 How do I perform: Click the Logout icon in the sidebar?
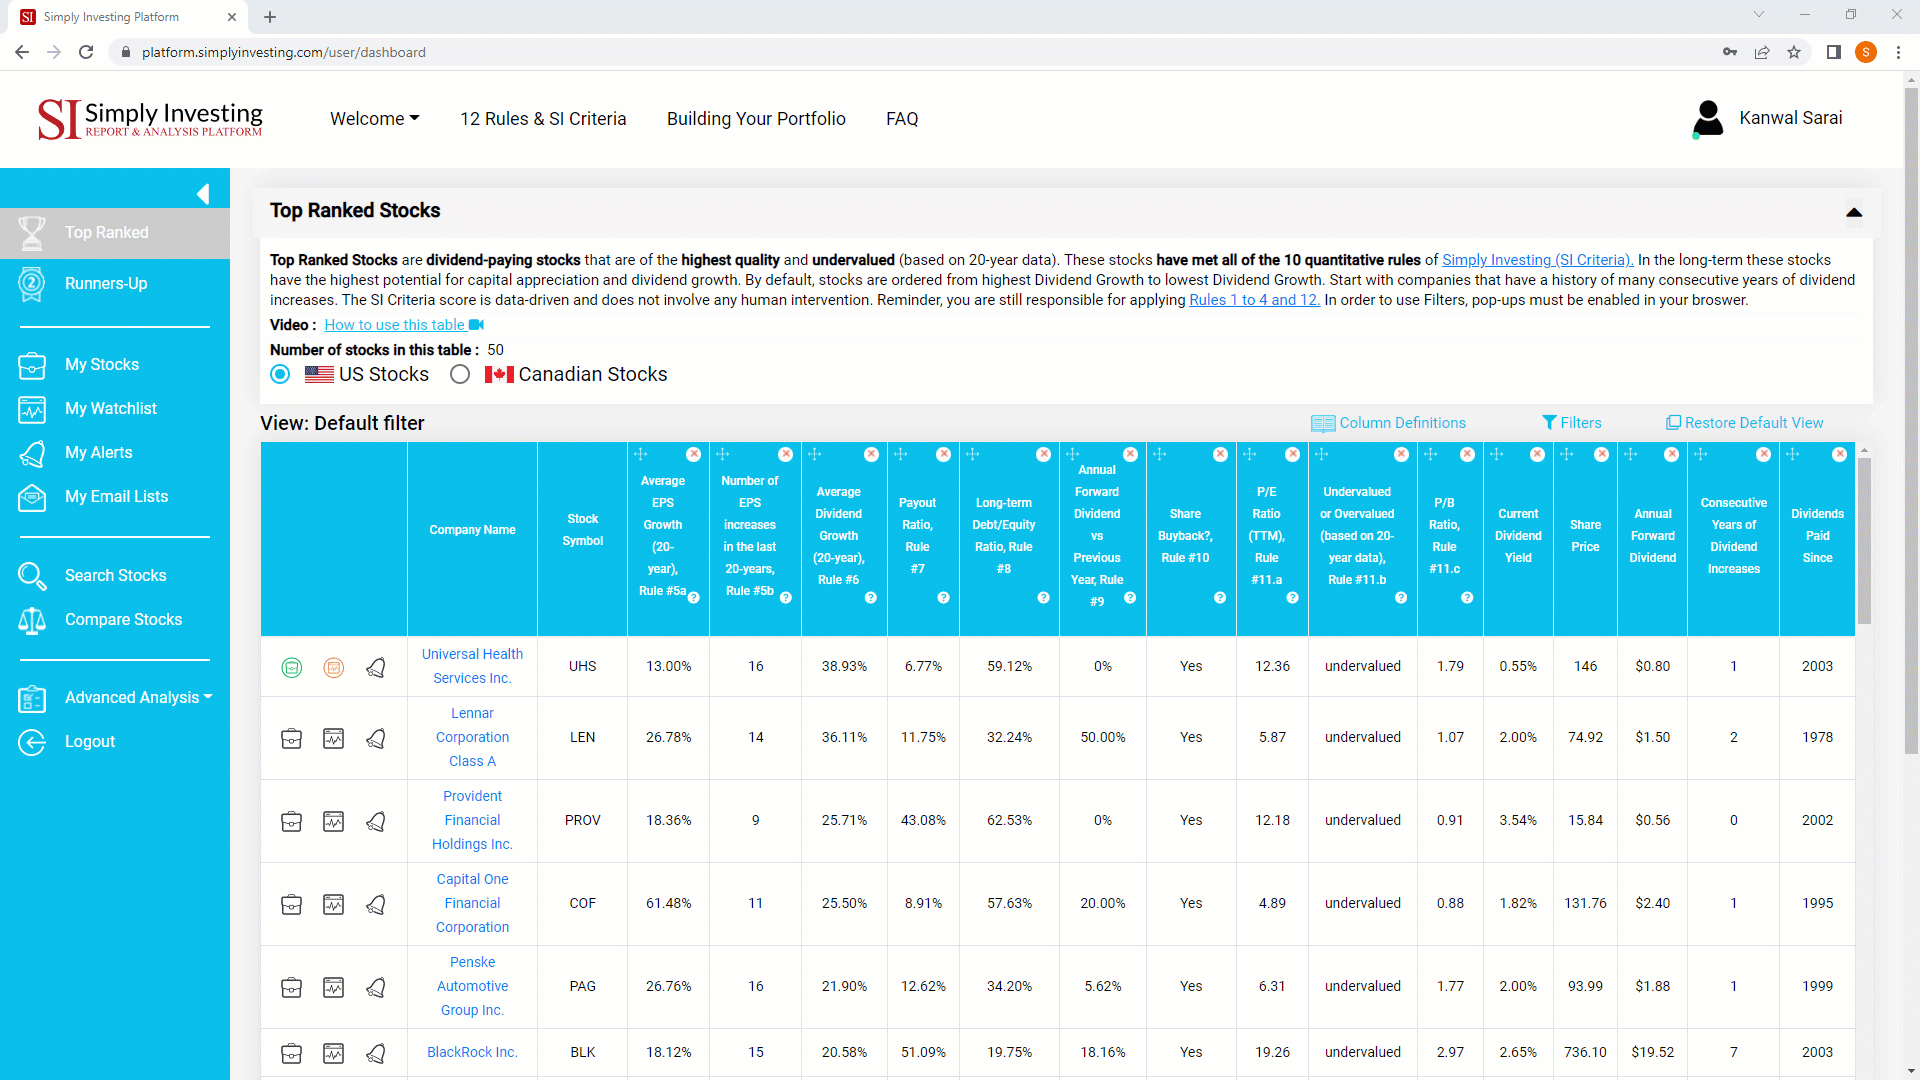coord(32,742)
